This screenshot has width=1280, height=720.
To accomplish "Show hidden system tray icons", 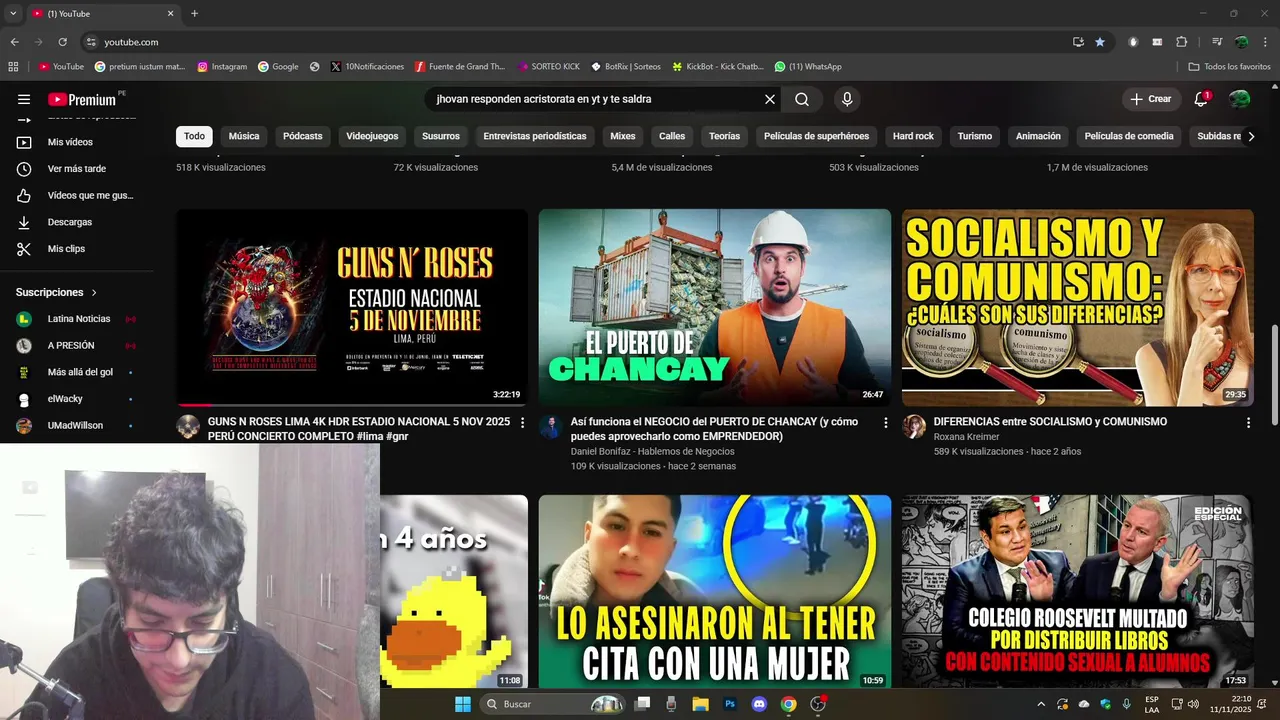I will pos(1041,704).
